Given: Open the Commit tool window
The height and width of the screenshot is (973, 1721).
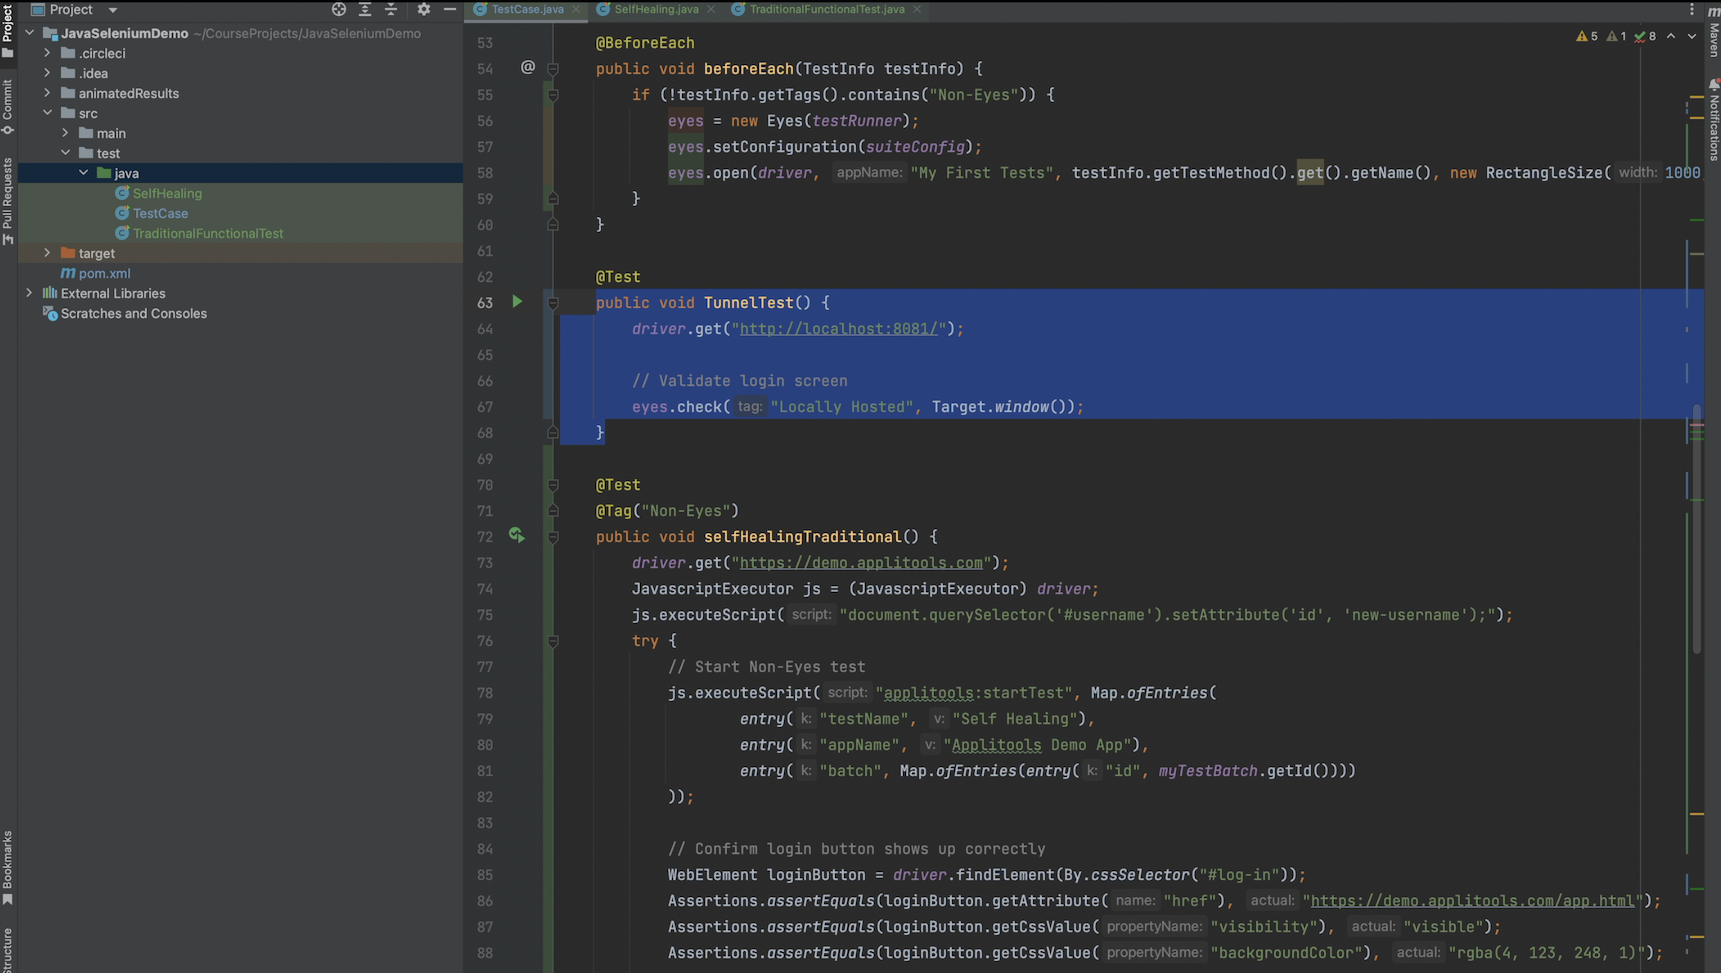Looking at the screenshot, I should pos(8,106).
